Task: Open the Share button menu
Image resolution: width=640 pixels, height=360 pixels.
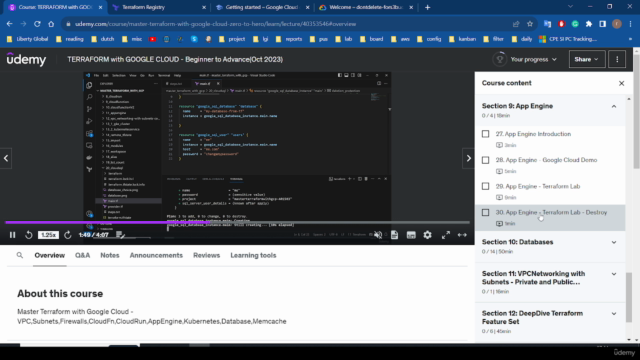Action: [x=587, y=60]
